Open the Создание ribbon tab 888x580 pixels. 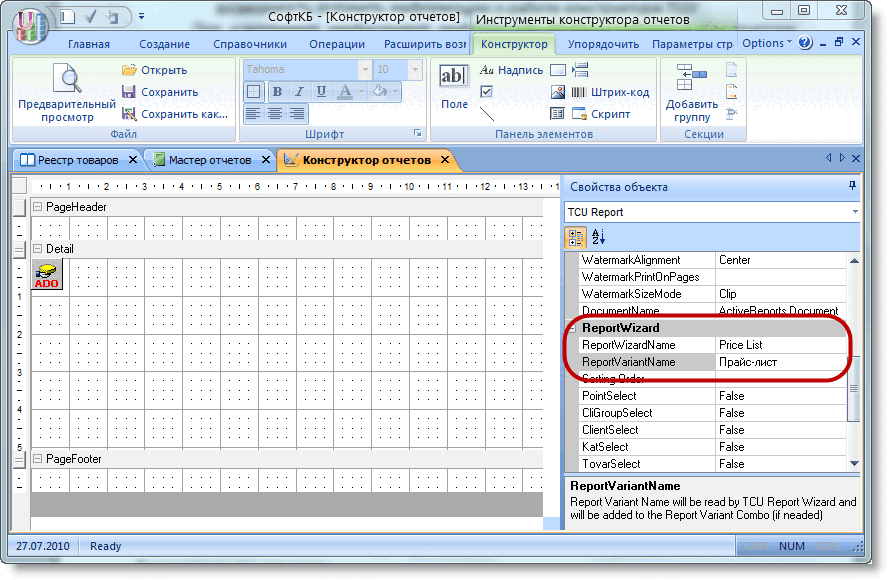pyautogui.click(x=164, y=44)
